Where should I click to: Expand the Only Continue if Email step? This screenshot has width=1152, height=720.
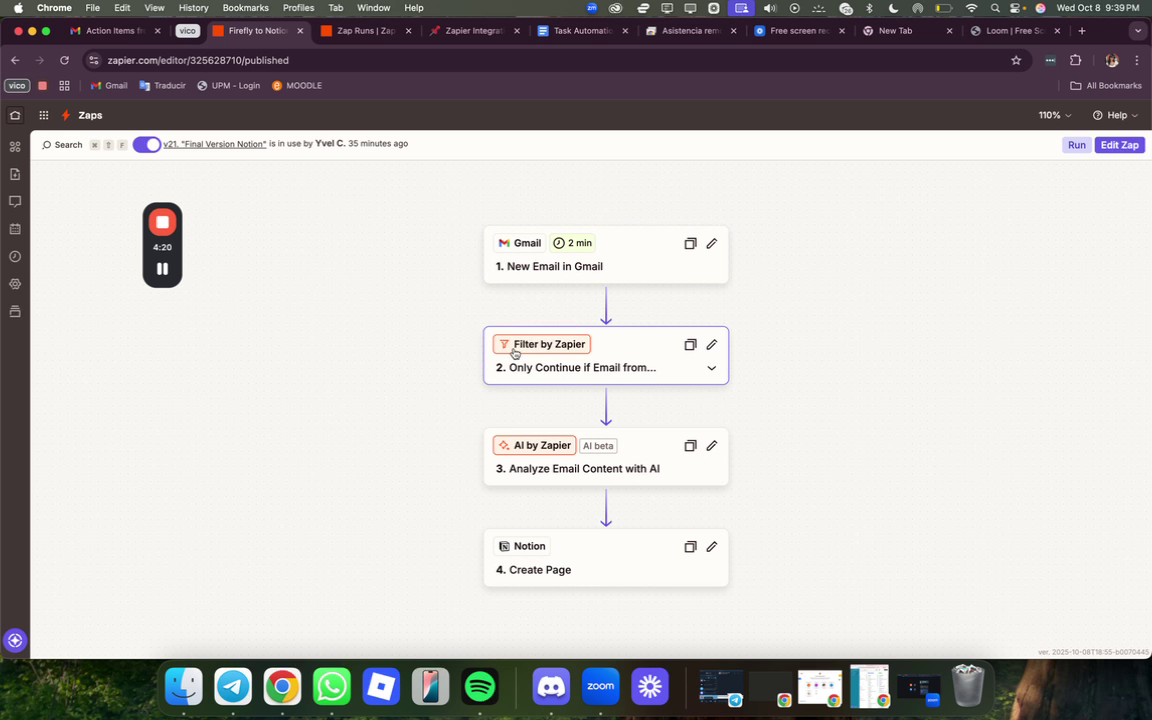(711, 368)
